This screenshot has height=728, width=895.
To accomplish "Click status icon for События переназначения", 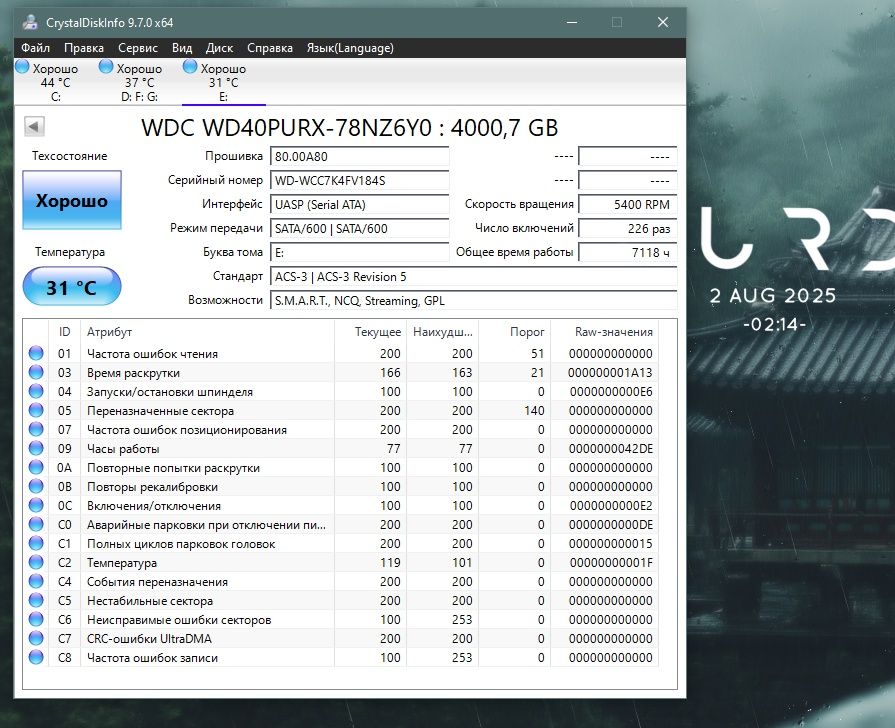I will click(x=36, y=581).
